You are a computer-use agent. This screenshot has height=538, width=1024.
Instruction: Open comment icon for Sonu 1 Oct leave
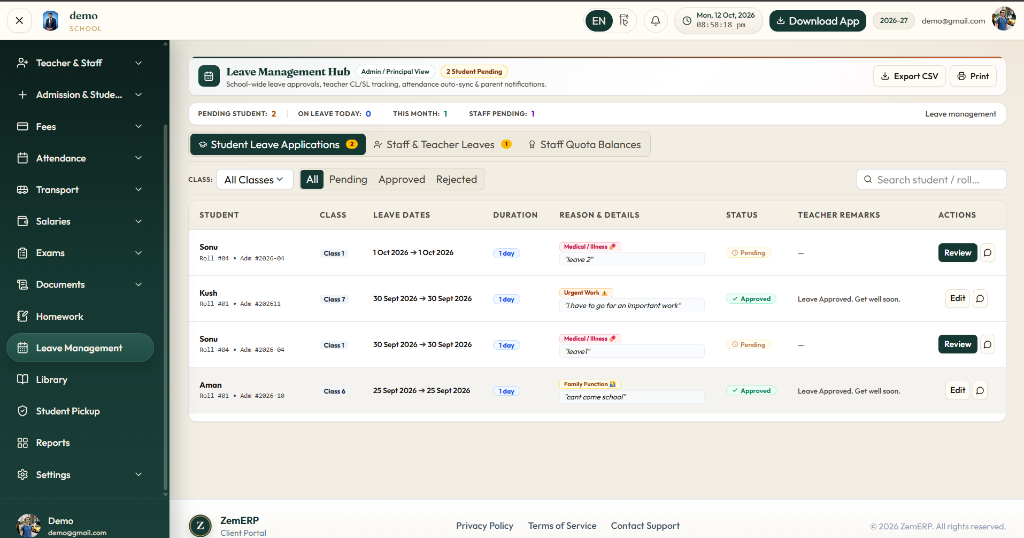tap(988, 253)
